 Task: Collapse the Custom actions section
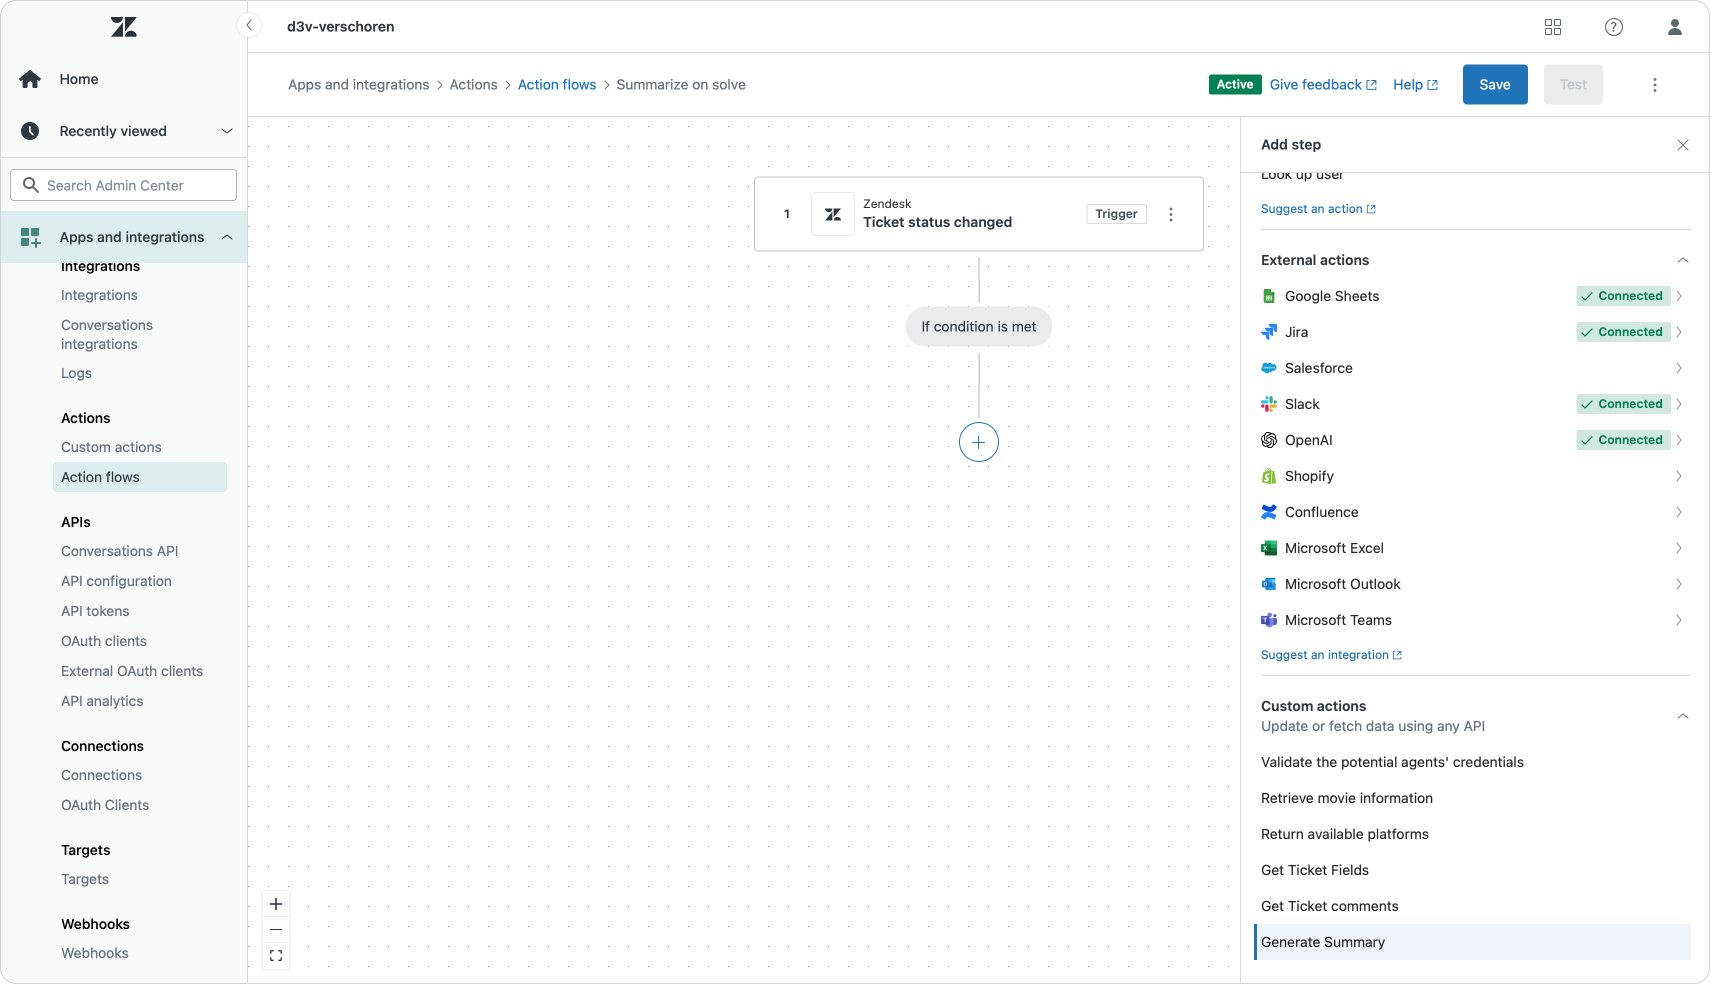pyautogui.click(x=1682, y=716)
